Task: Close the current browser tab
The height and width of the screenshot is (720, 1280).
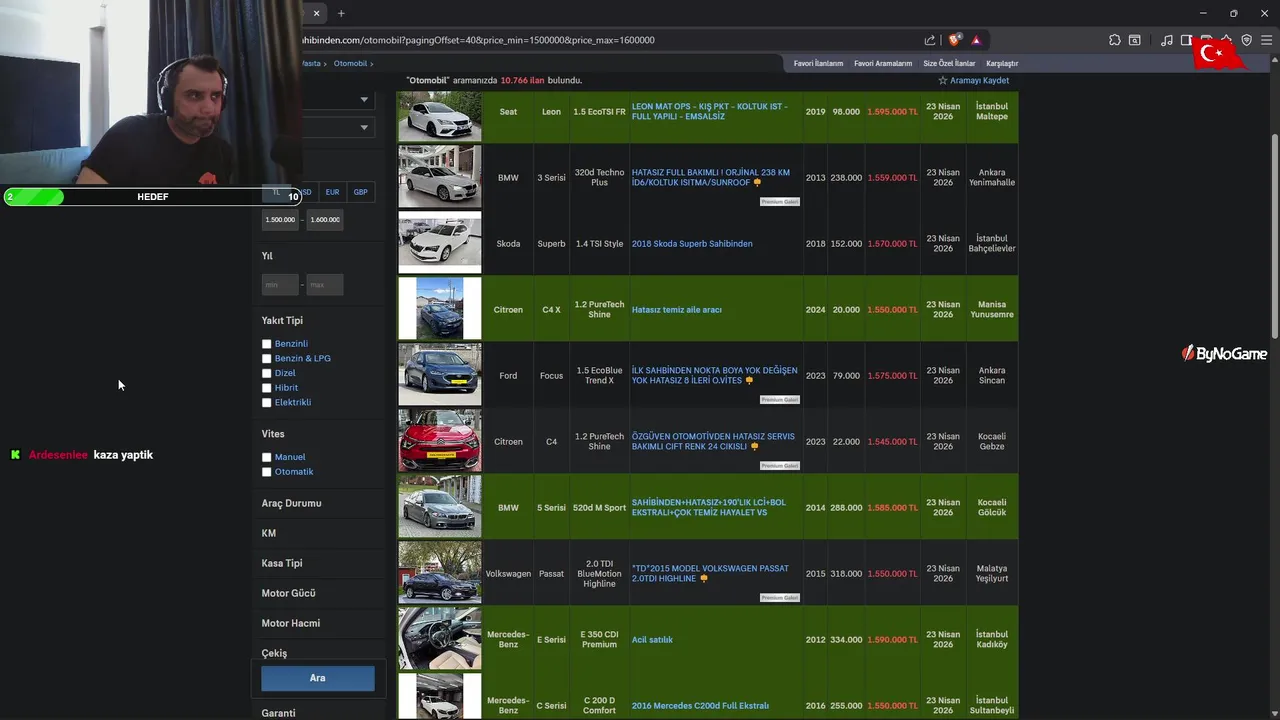Action: [316, 13]
